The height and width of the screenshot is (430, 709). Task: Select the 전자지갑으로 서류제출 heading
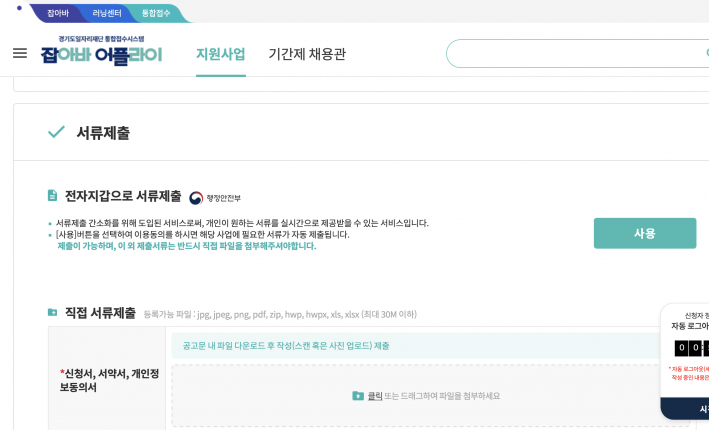point(123,196)
